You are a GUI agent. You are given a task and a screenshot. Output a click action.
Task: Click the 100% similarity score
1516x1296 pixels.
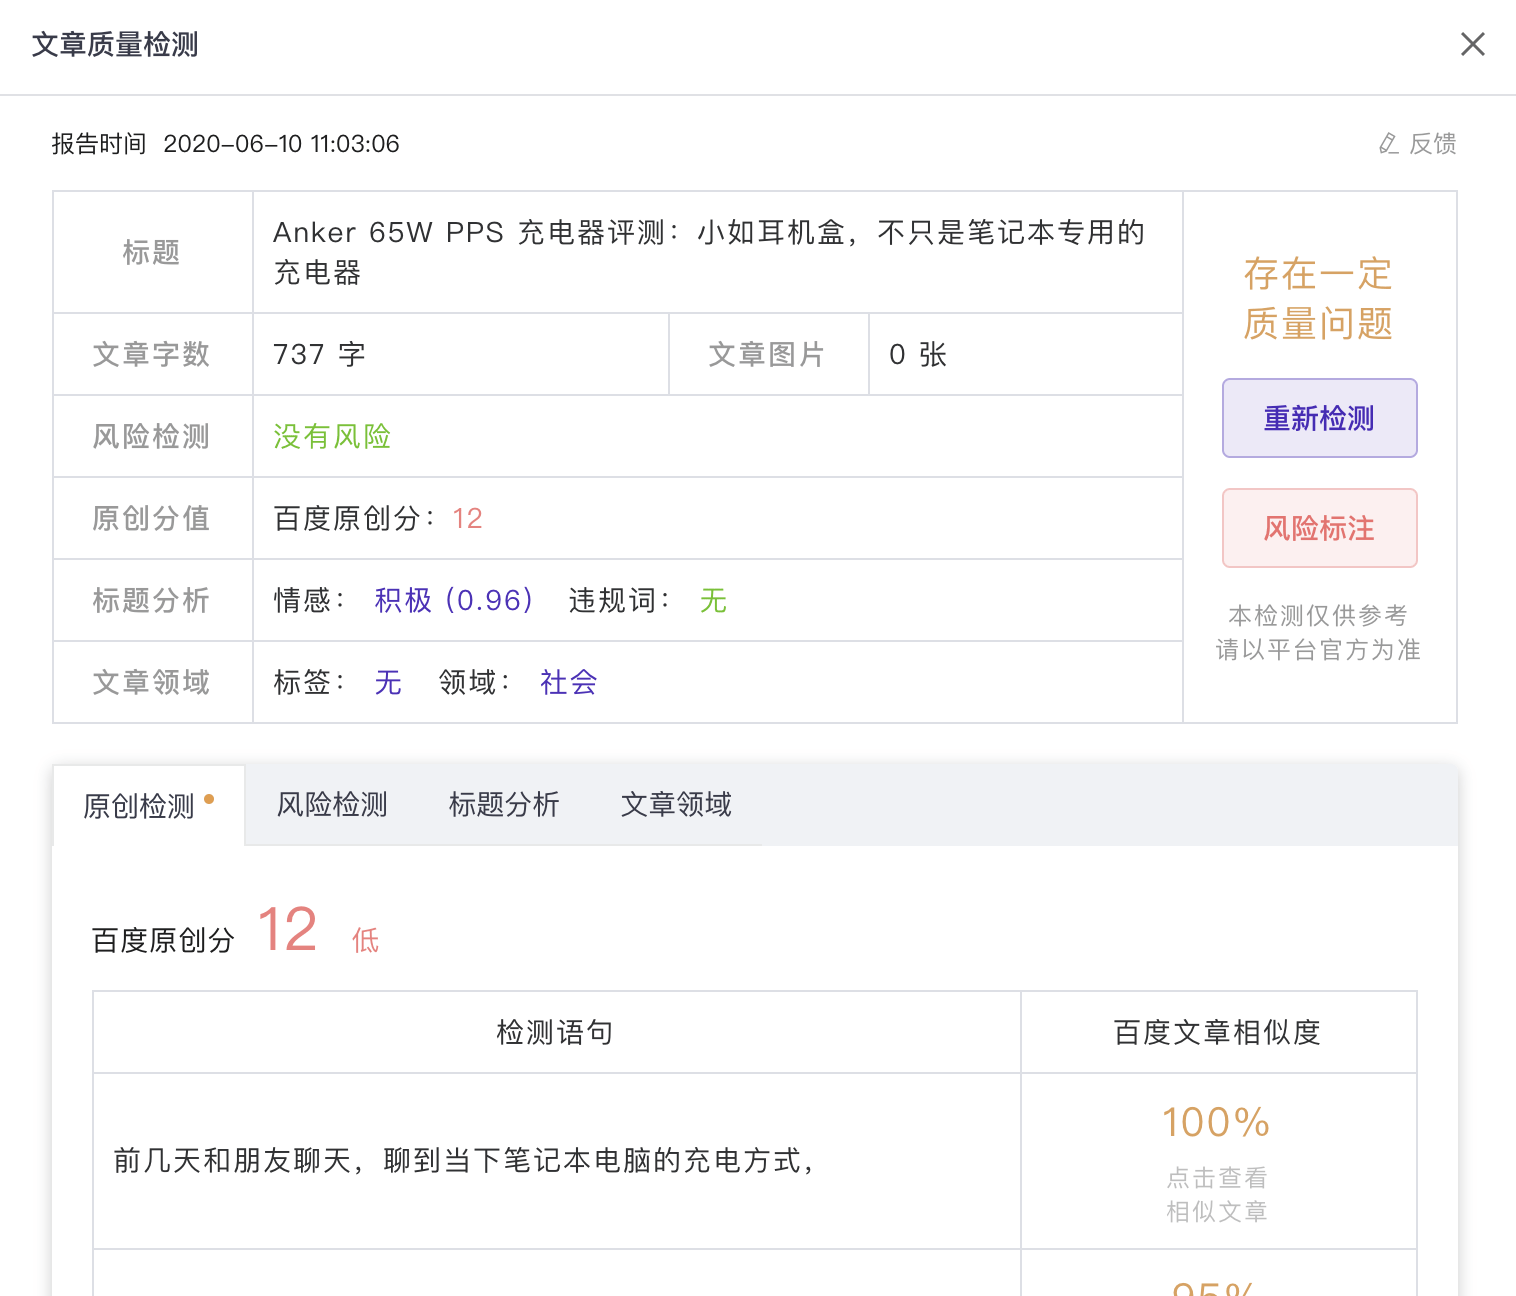(1215, 1122)
